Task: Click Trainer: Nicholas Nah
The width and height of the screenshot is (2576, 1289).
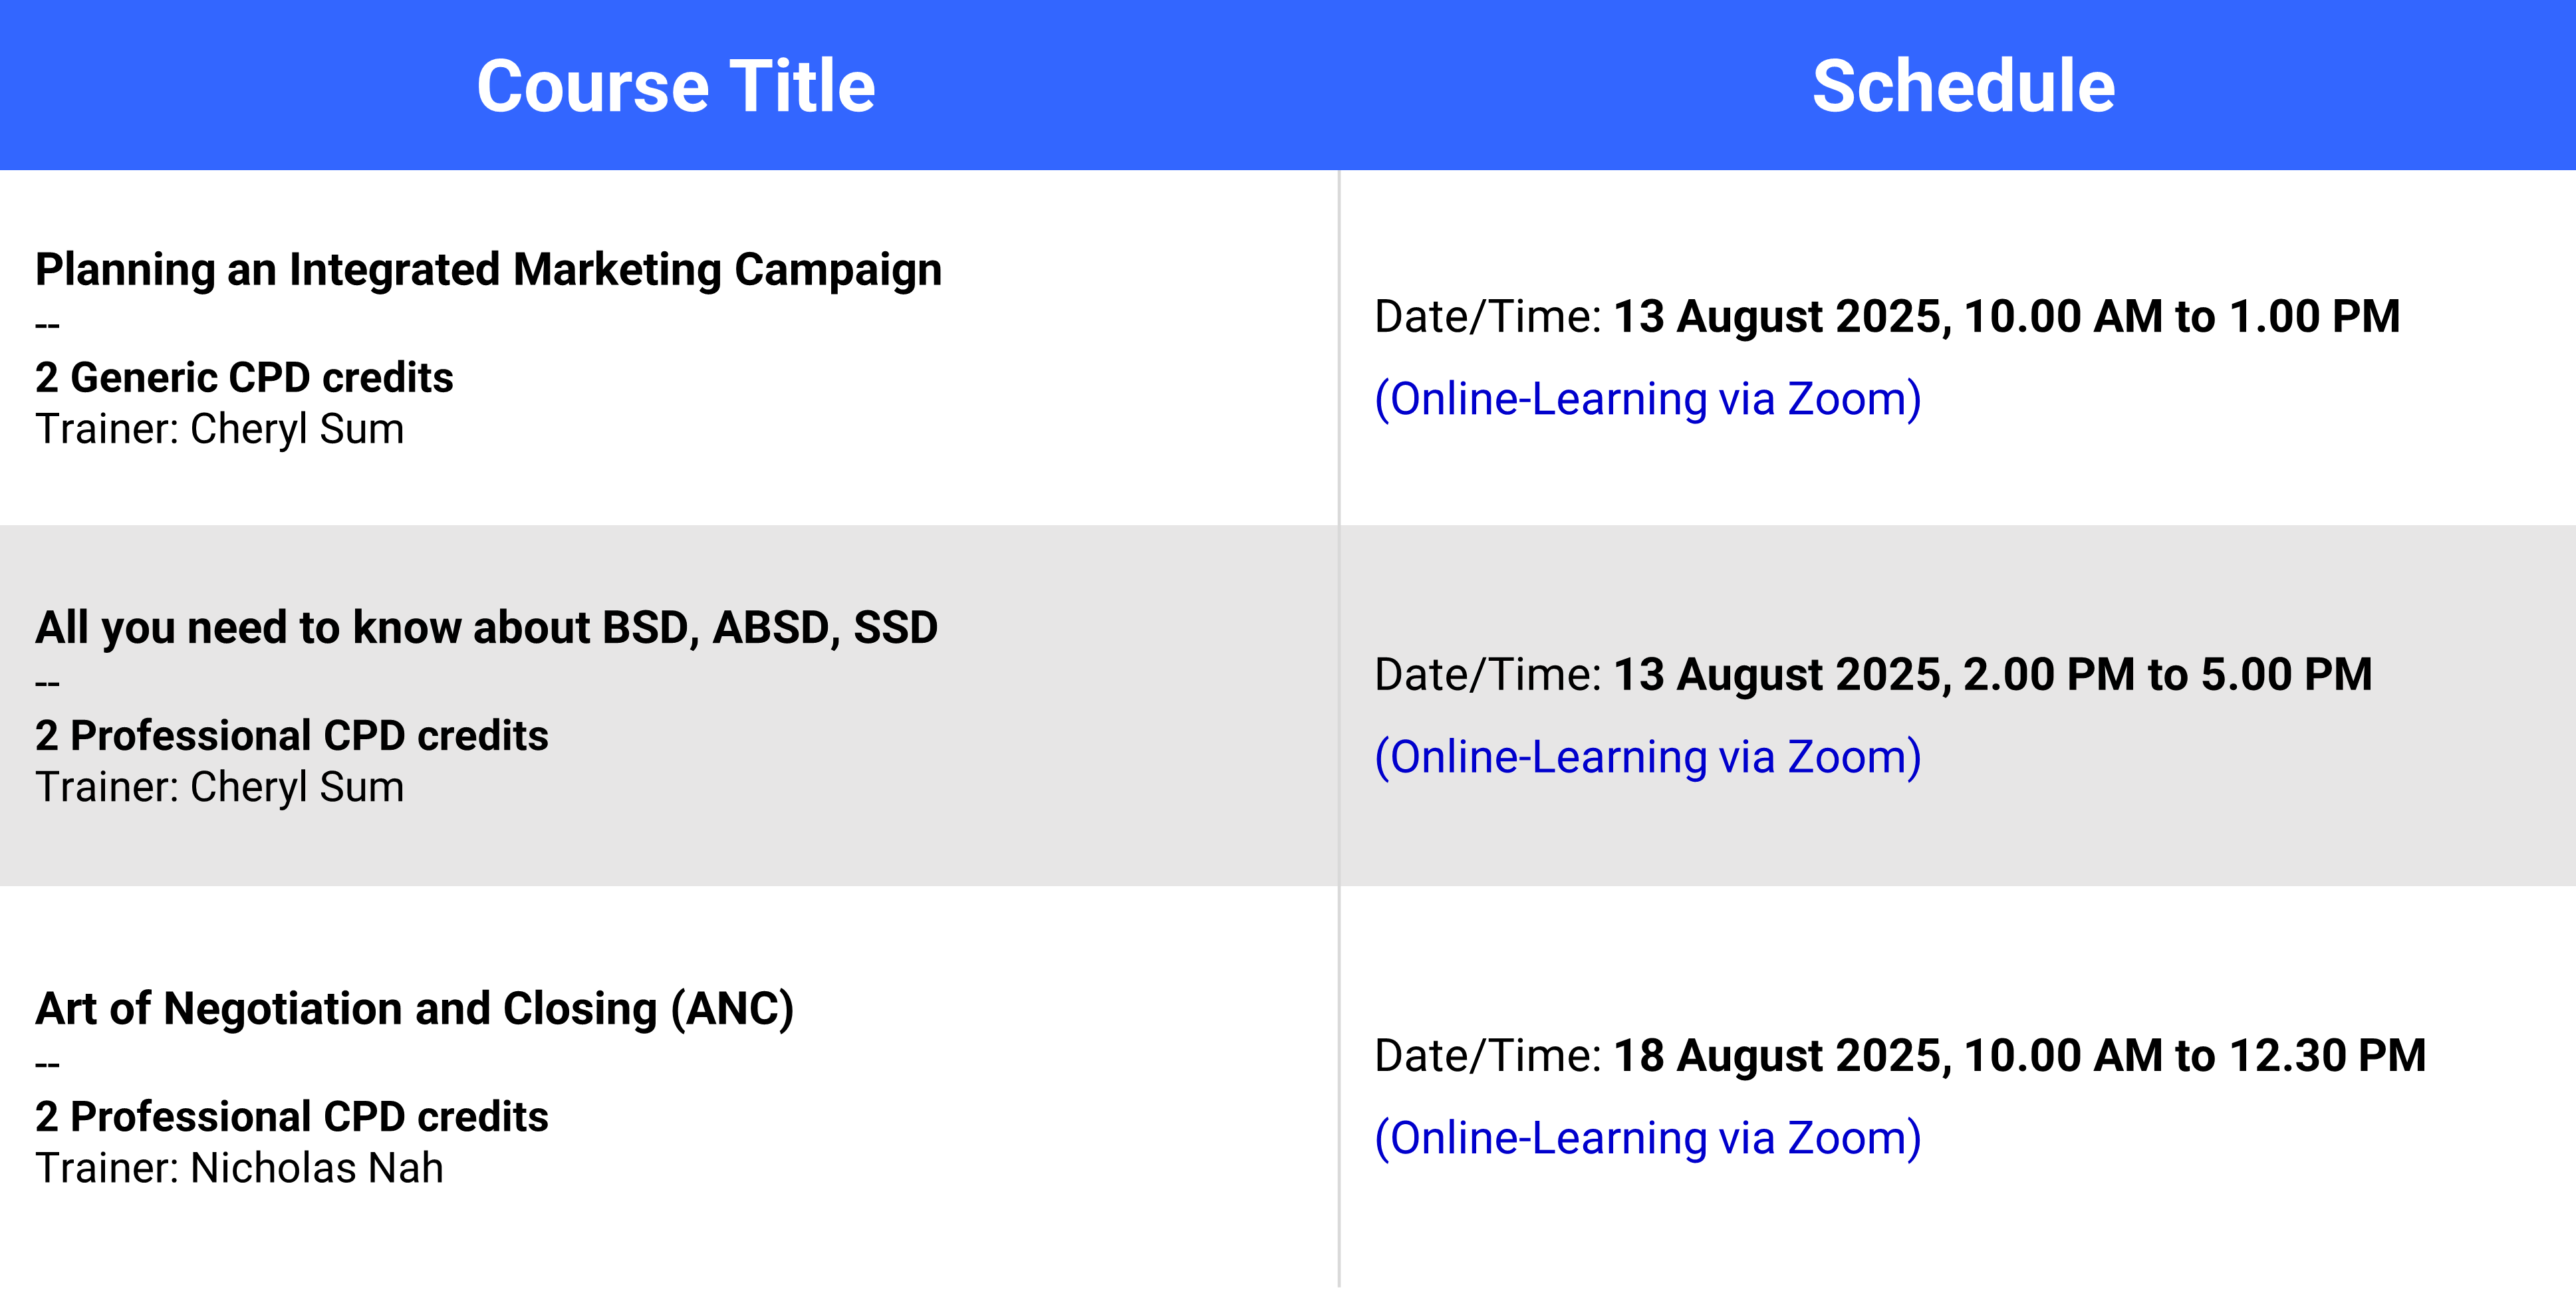Action: point(239,1168)
